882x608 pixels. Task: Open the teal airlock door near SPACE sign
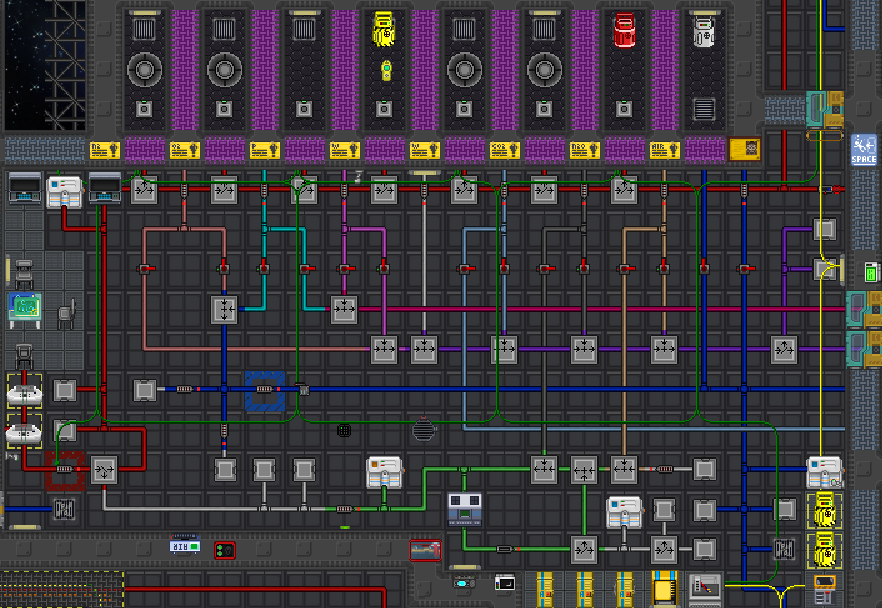pos(815,110)
